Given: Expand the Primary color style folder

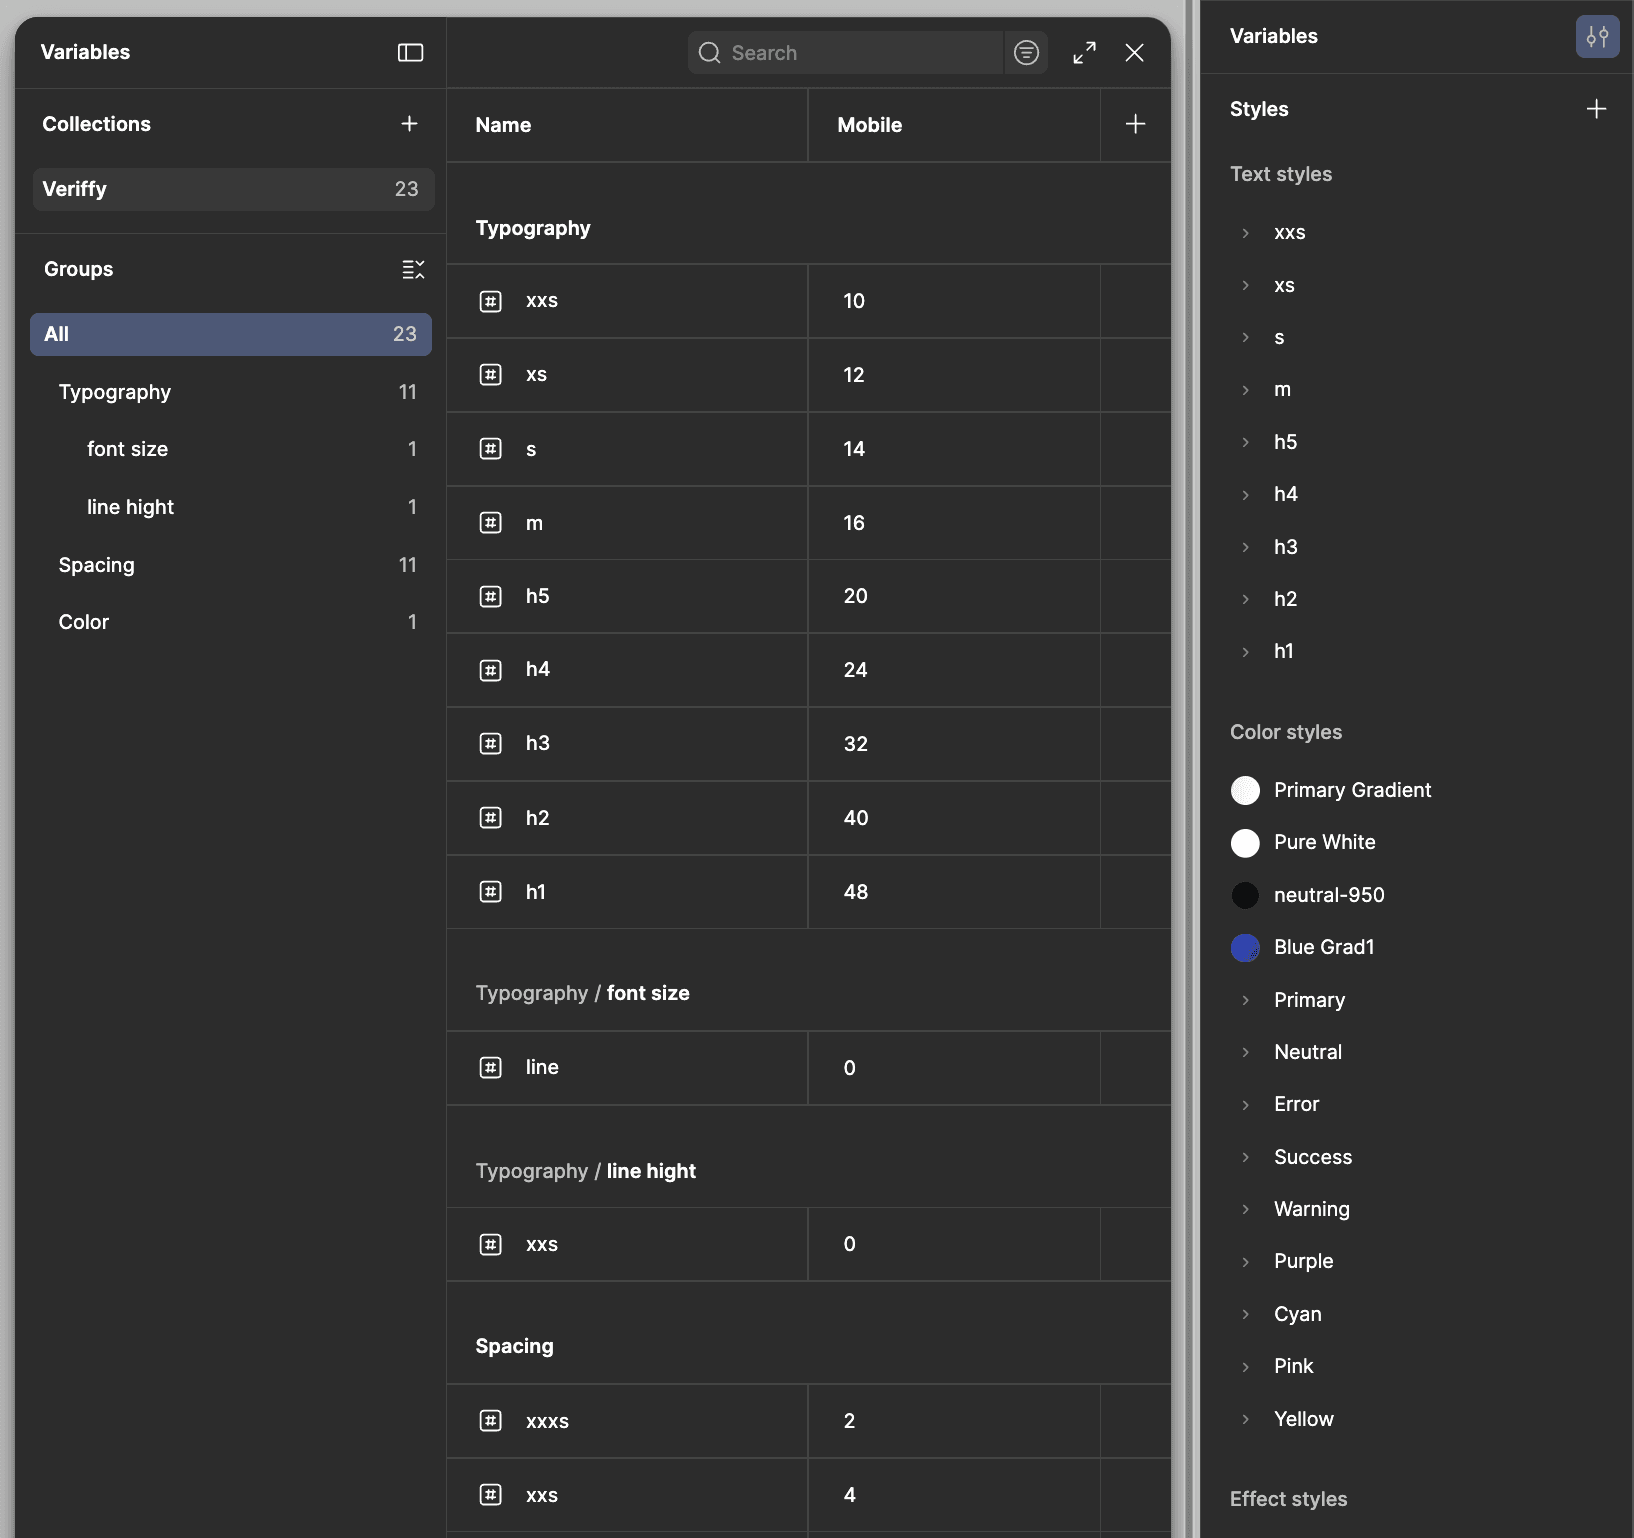Looking at the screenshot, I should 1245,1000.
